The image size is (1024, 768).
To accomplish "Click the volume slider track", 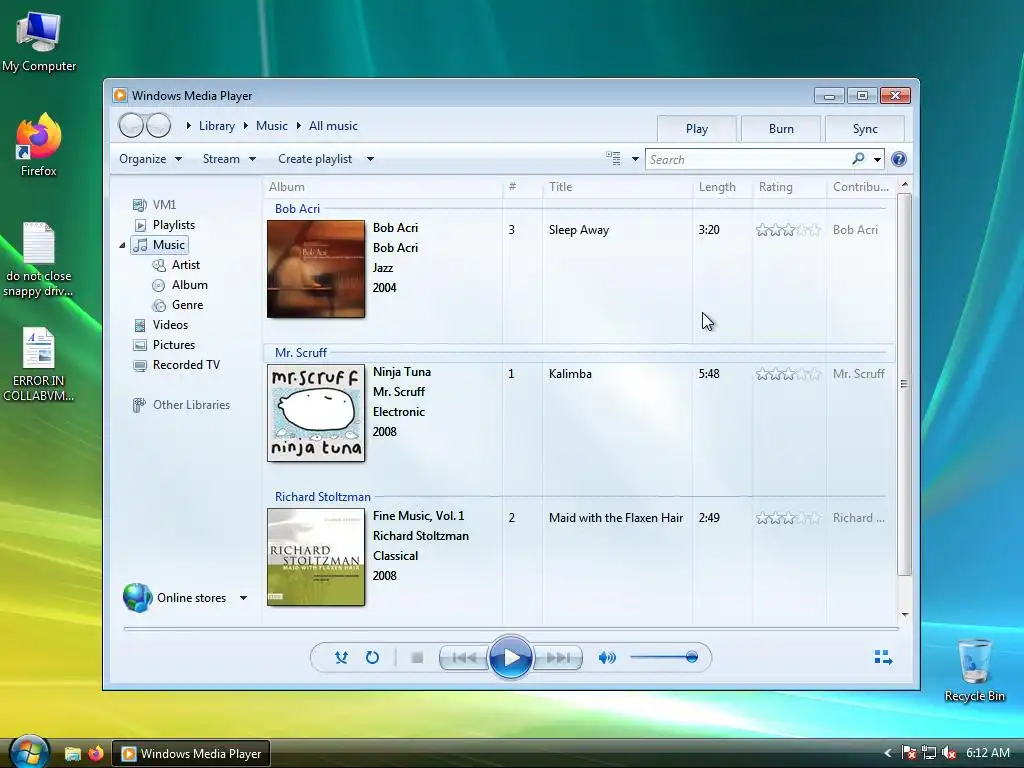I will [664, 658].
